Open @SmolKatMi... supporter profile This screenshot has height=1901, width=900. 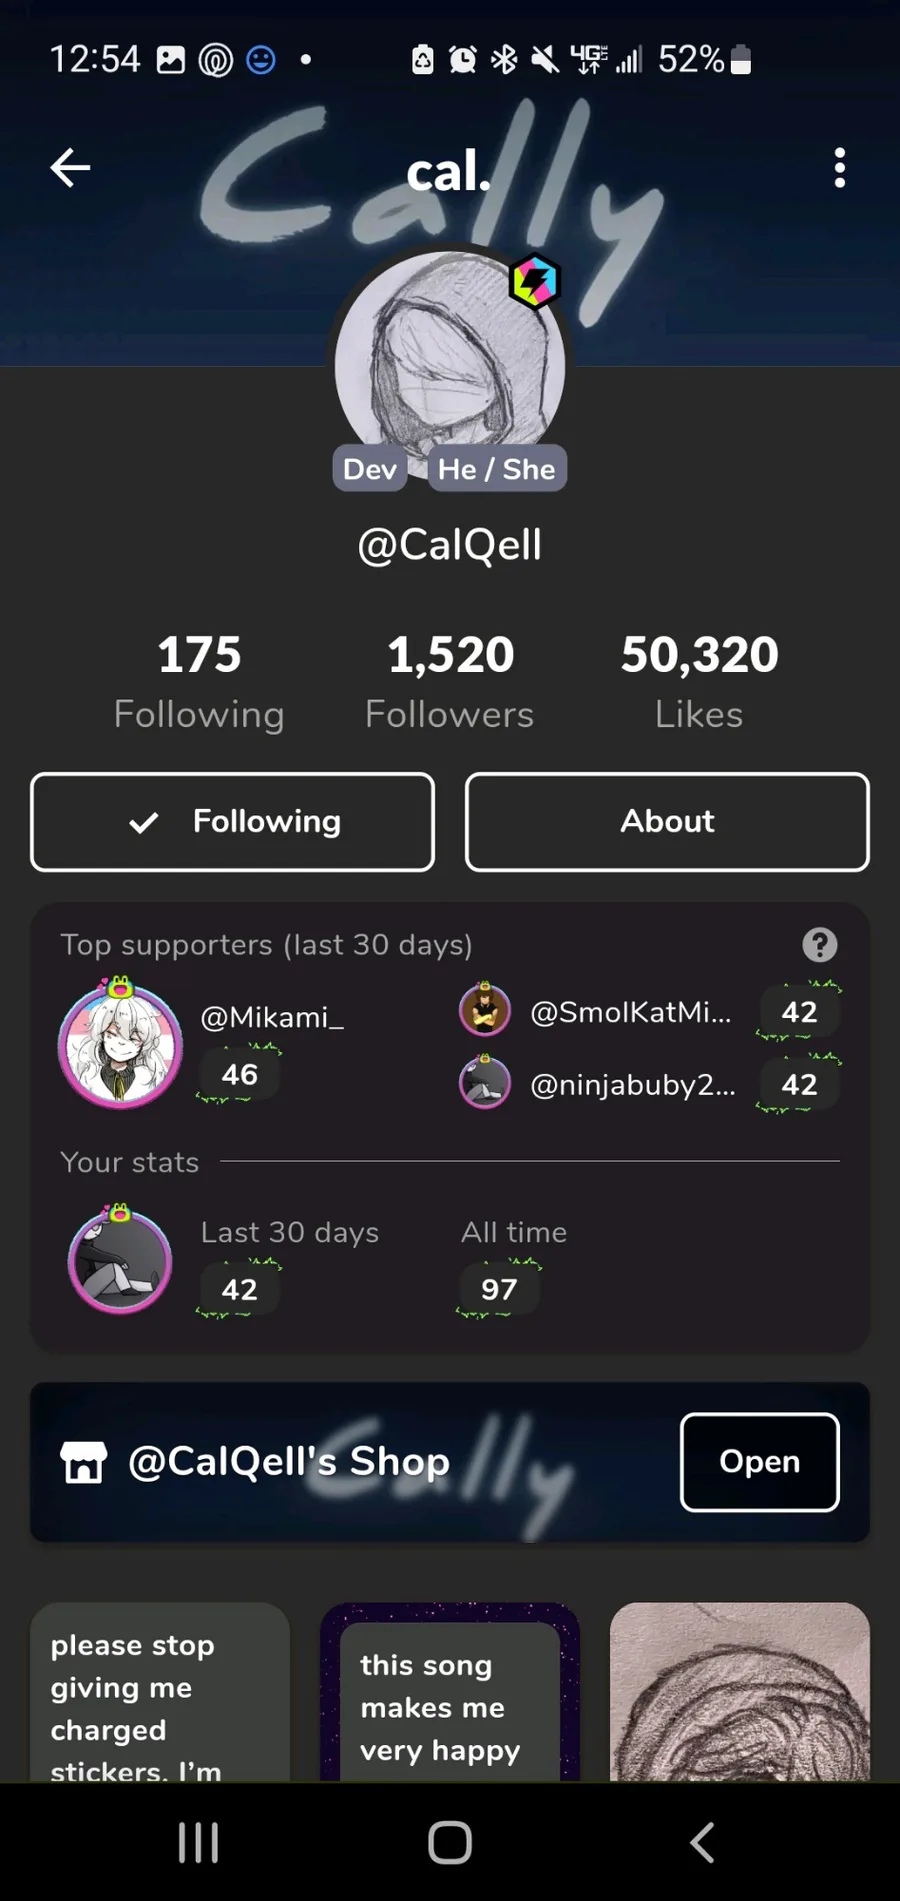pyautogui.click(x=630, y=1012)
